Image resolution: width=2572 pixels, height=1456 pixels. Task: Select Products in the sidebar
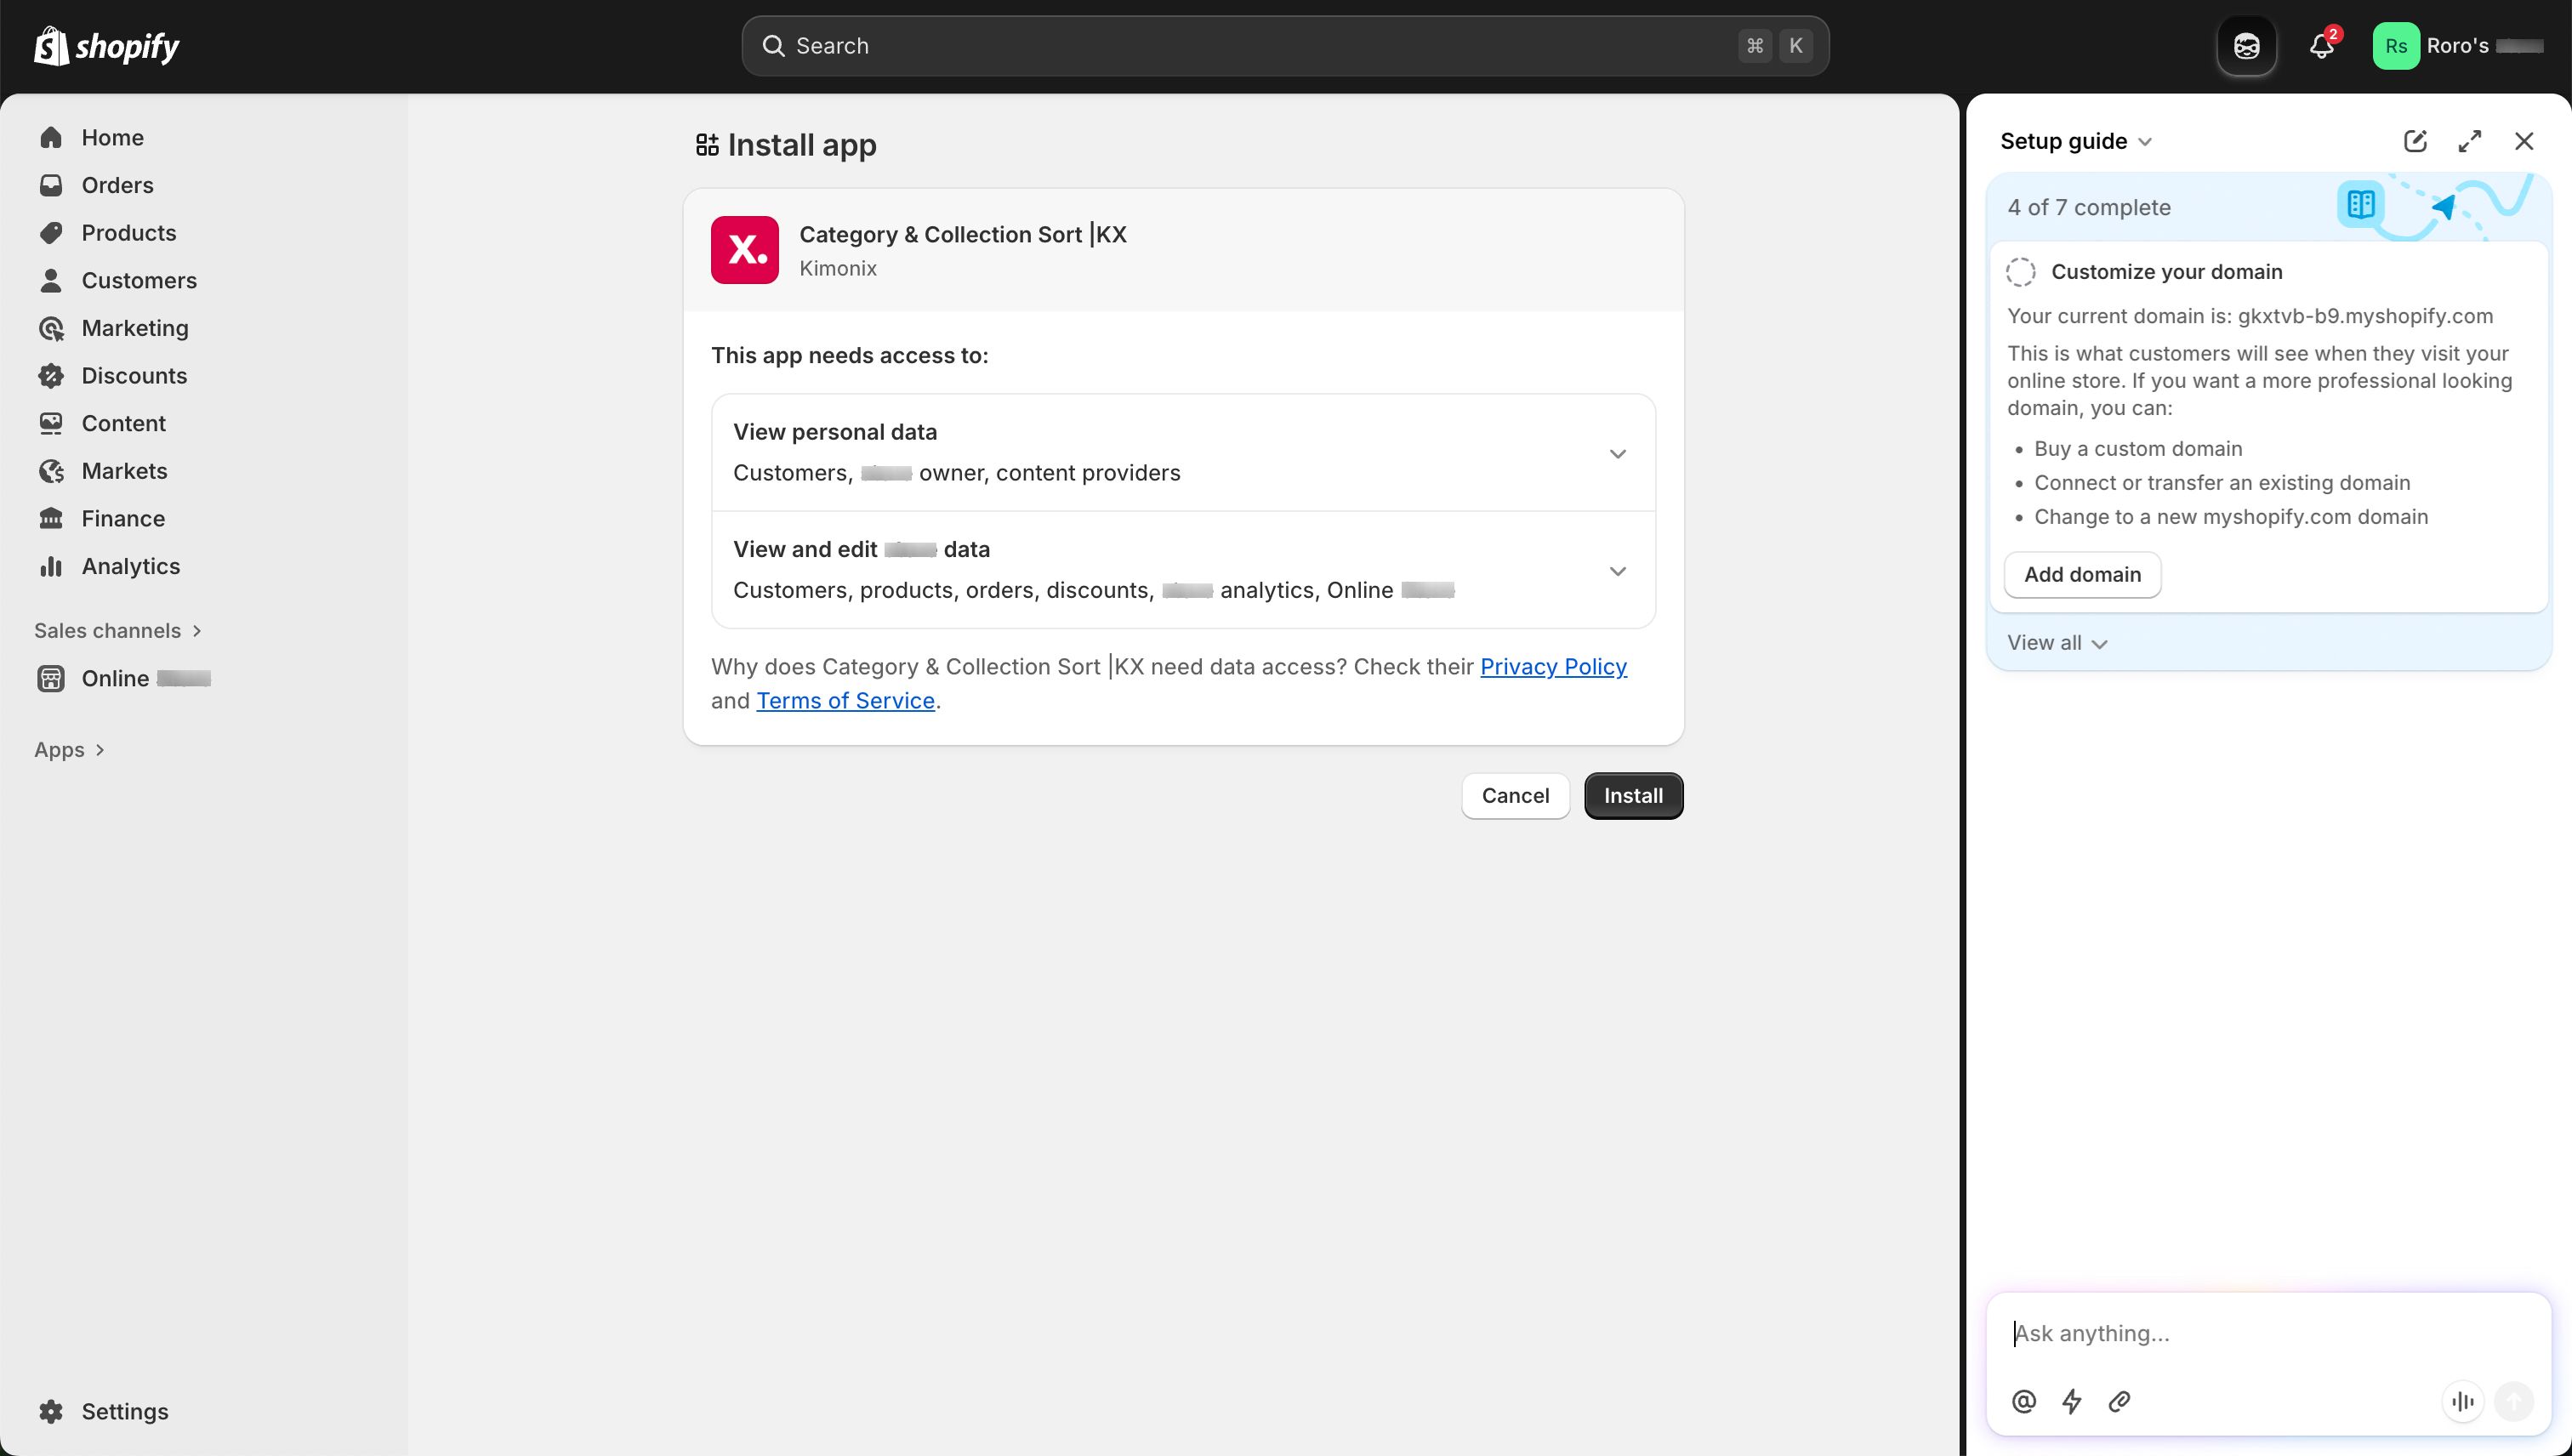(x=128, y=232)
